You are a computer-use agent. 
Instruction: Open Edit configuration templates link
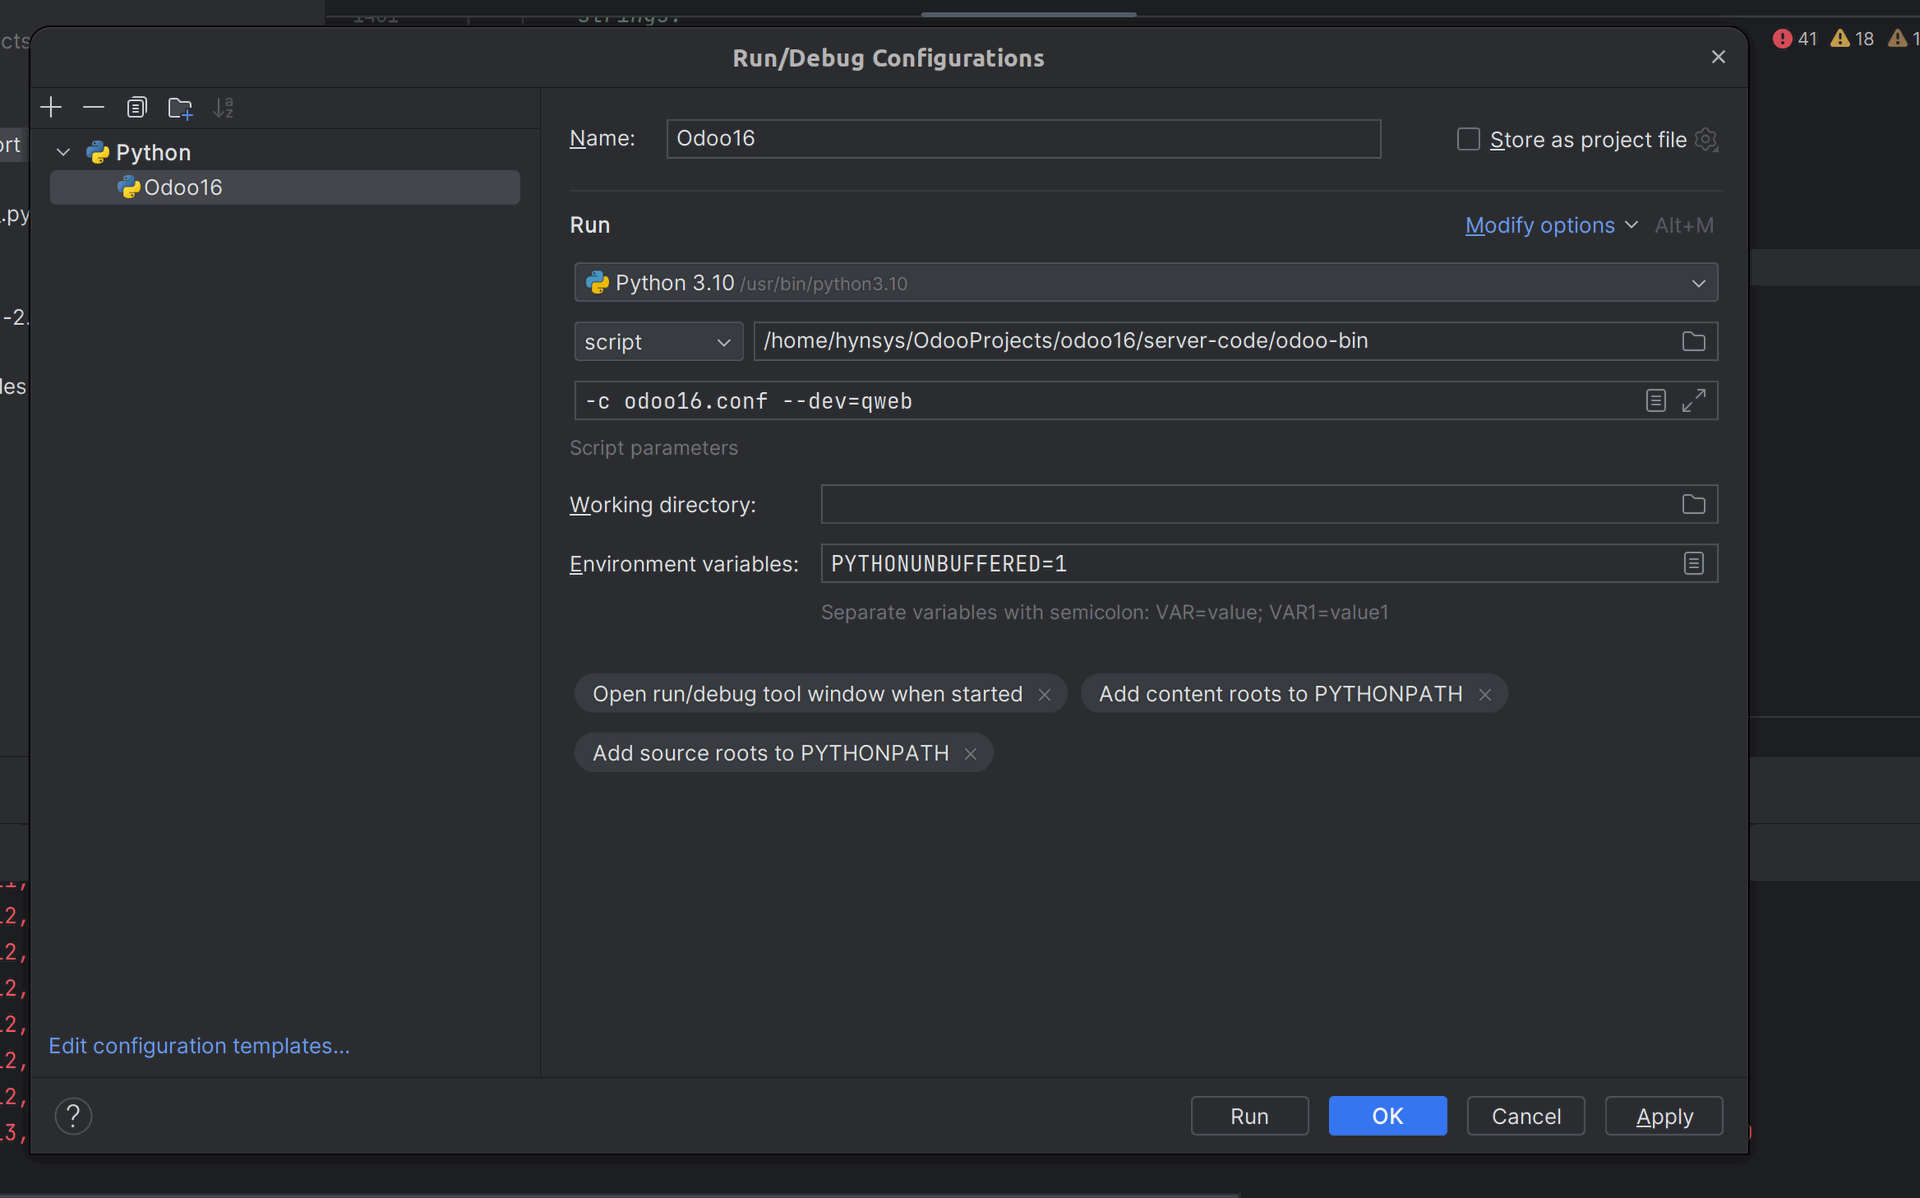[x=199, y=1045]
